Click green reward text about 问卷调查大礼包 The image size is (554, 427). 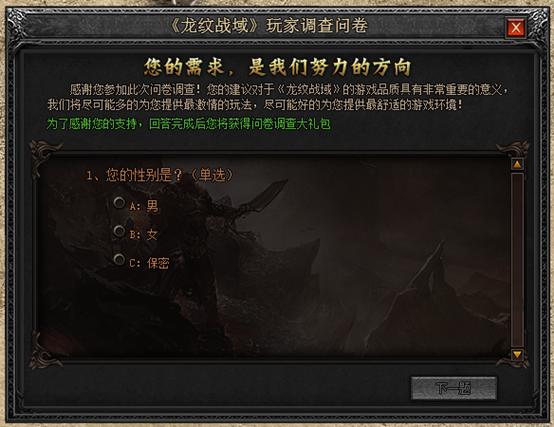[x=189, y=124]
